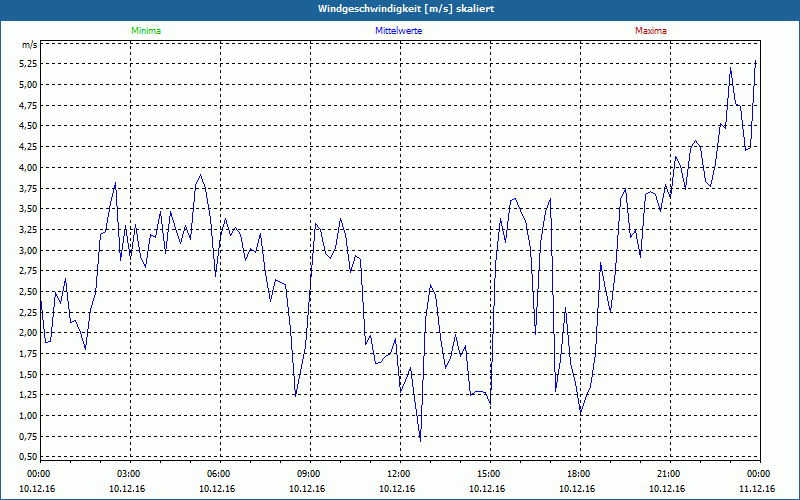The height and width of the screenshot is (500, 800).
Task: Click the 2,75 y-axis value
Action: [x=29, y=271]
